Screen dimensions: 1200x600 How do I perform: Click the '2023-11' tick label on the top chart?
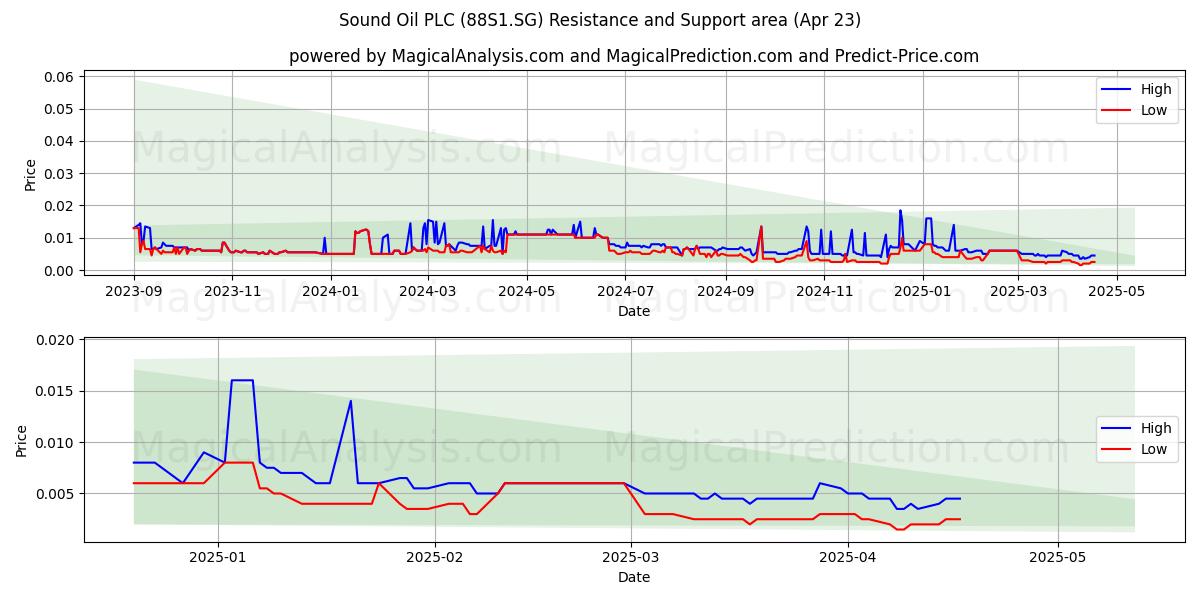pos(232,291)
